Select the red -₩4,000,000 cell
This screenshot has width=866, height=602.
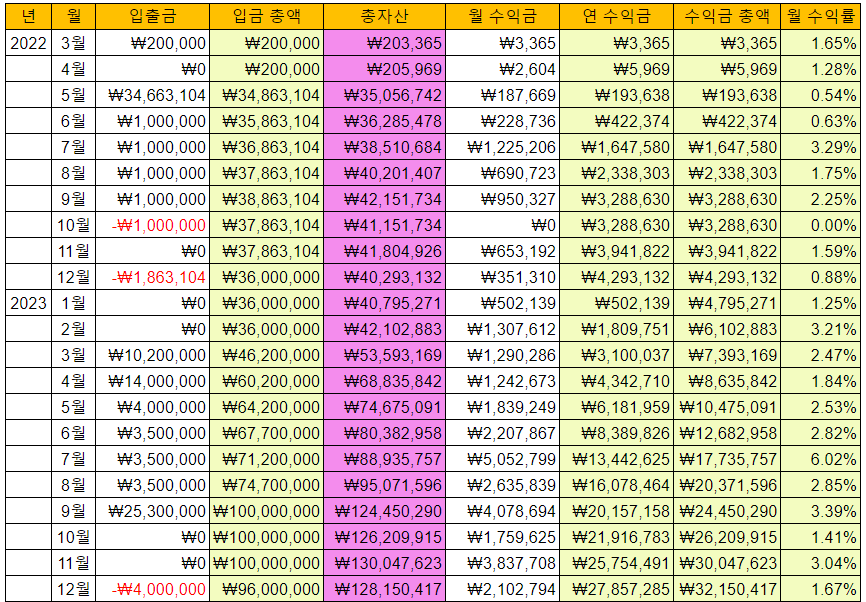[152, 589]
